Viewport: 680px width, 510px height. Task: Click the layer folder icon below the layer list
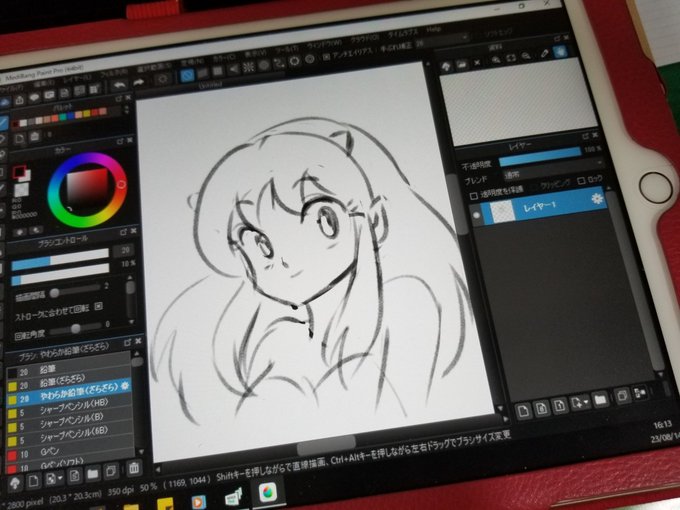click(x=601, y=399)
